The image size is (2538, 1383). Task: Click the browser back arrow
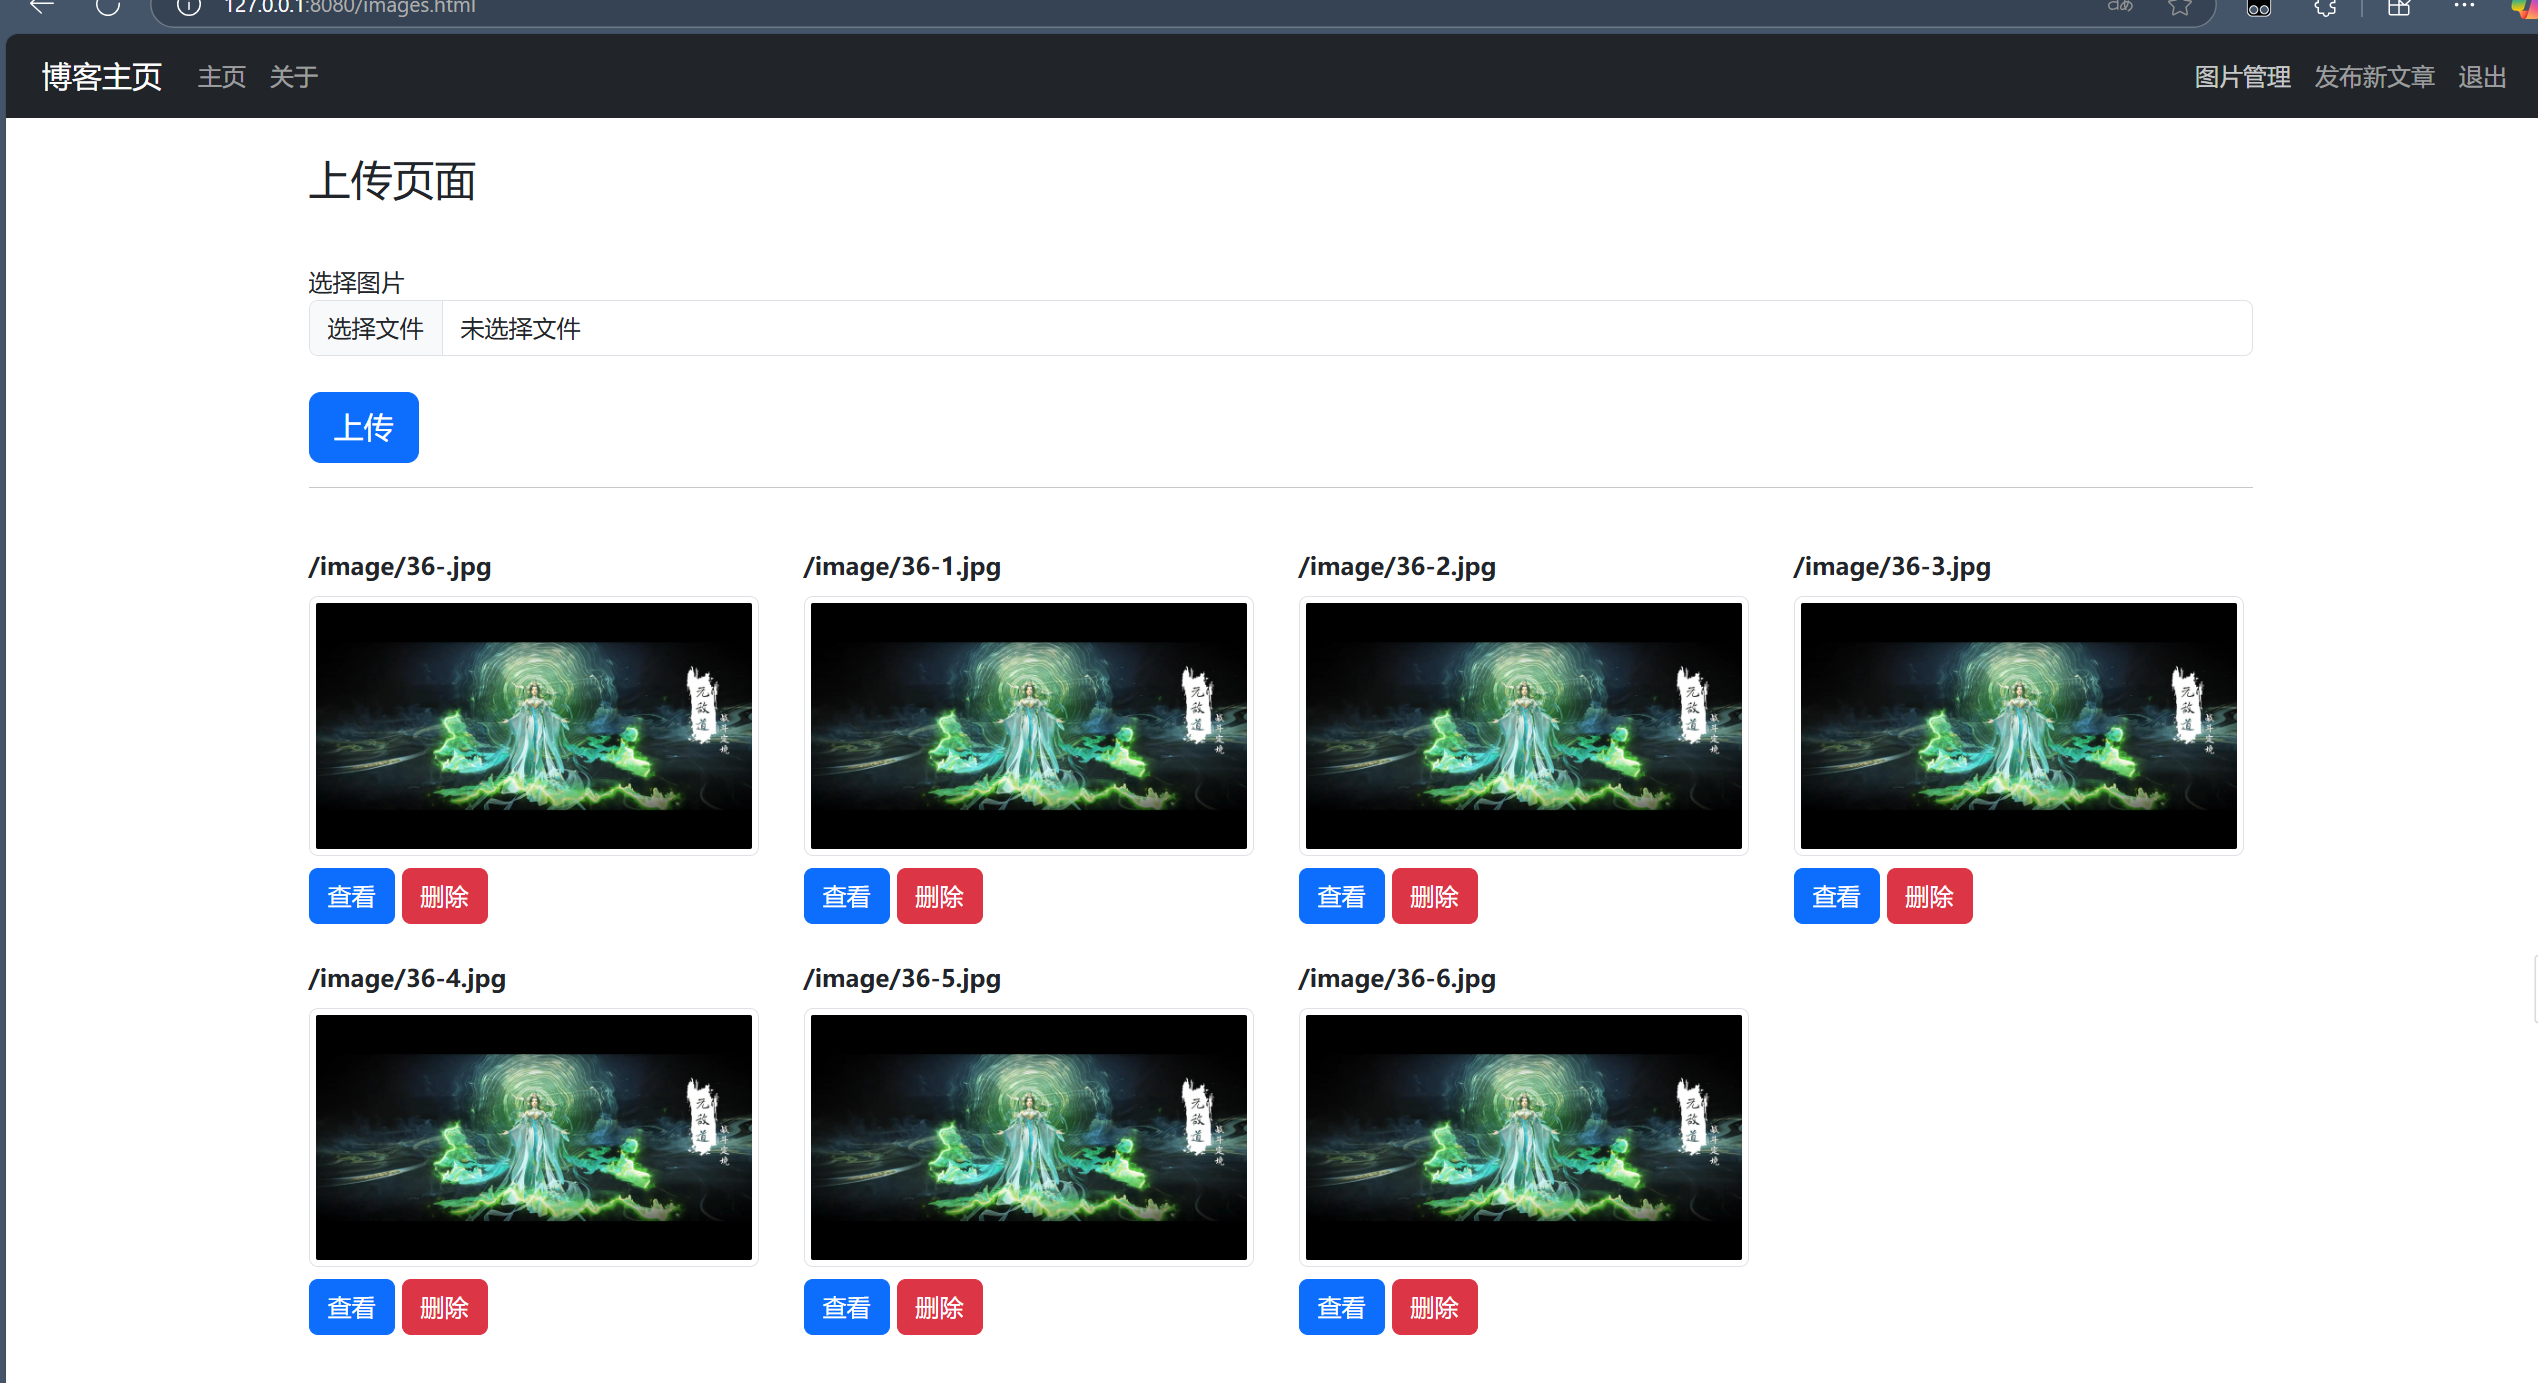click(x=42, y=7)
